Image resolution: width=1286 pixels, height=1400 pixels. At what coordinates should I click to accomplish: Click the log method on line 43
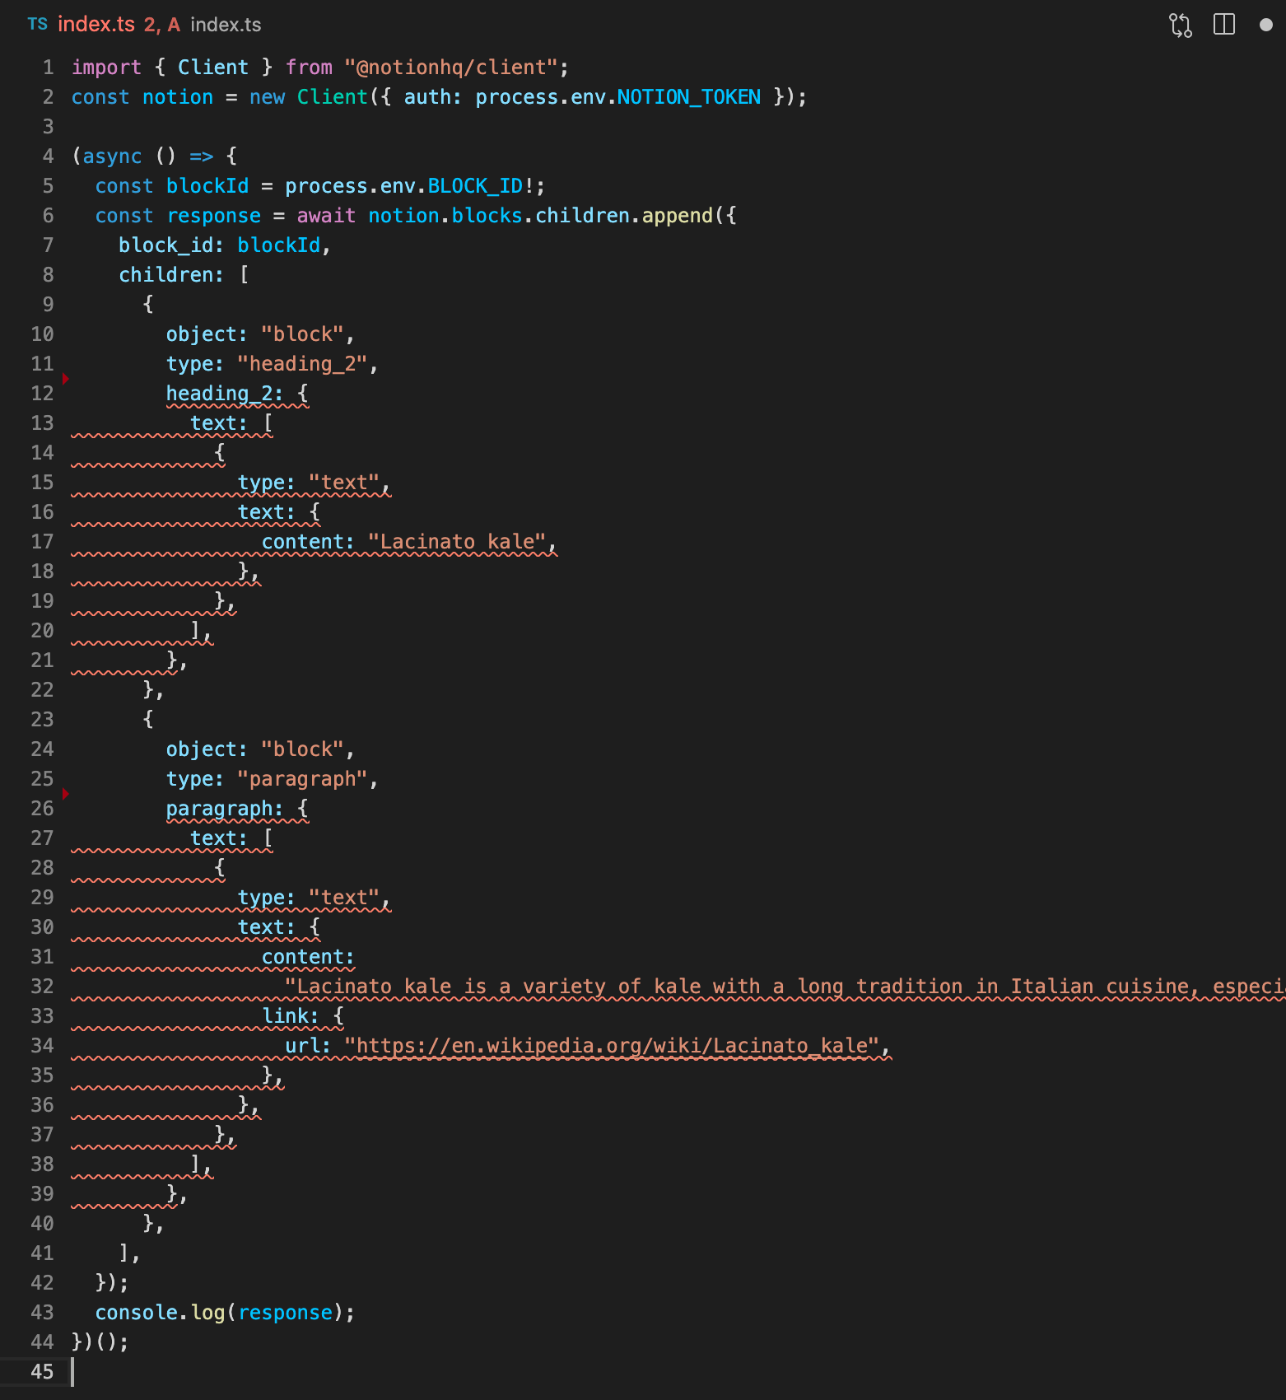(x=208, y=1313)
